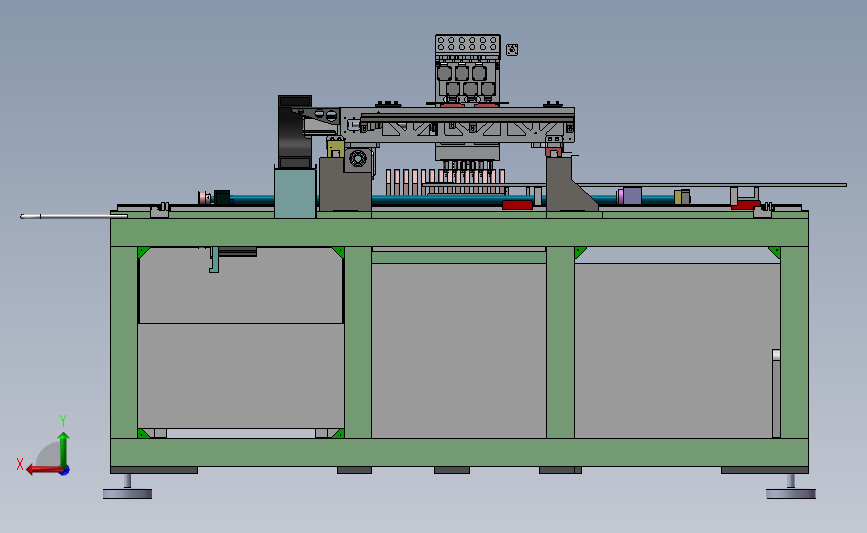Pick the black motor housing above teal box
The image size is (867, 533).
pos(295,132)
